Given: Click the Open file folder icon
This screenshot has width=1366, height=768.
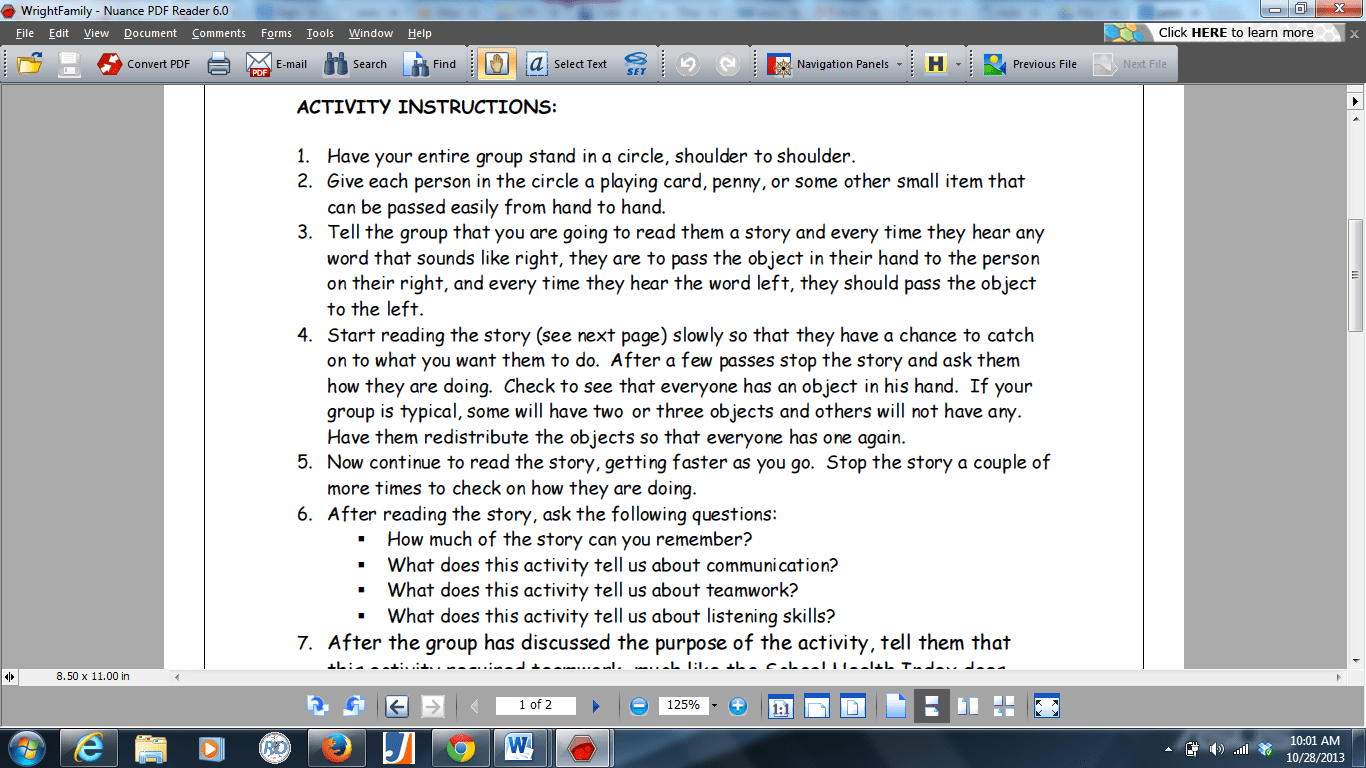Looking at the screenshot, I should tap(30, 64).
